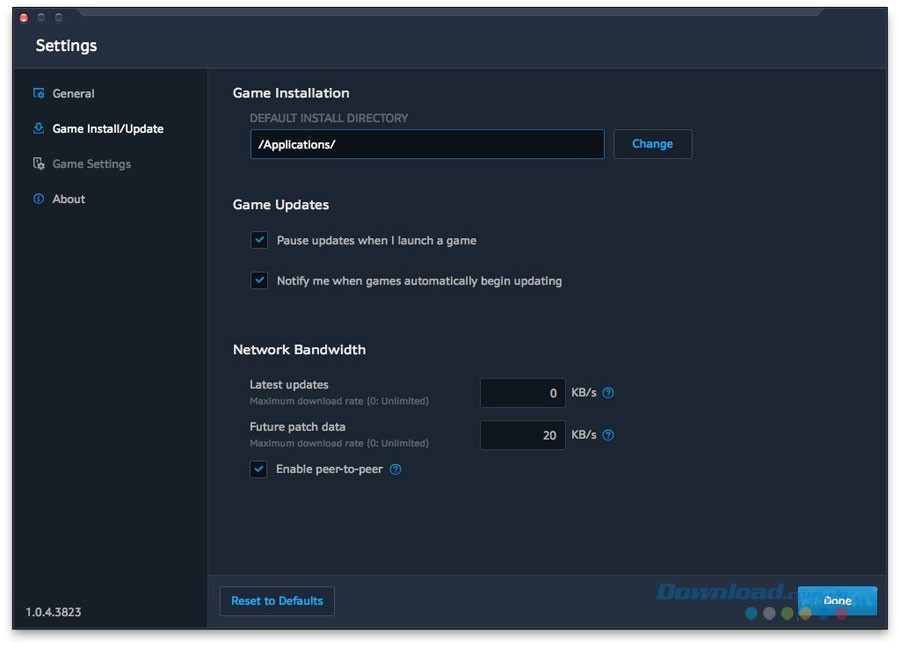
Task: Click the Future patch data rate field
Action: pos(522,435)
